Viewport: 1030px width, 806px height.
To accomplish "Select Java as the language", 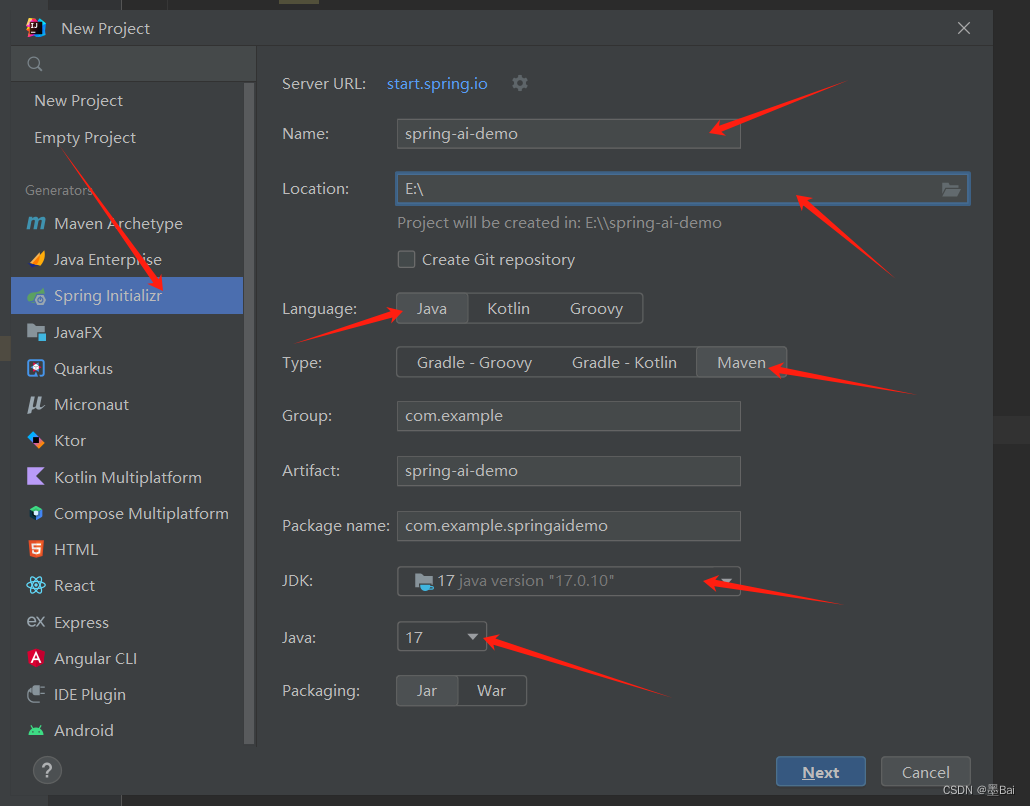I will point(432,309).
